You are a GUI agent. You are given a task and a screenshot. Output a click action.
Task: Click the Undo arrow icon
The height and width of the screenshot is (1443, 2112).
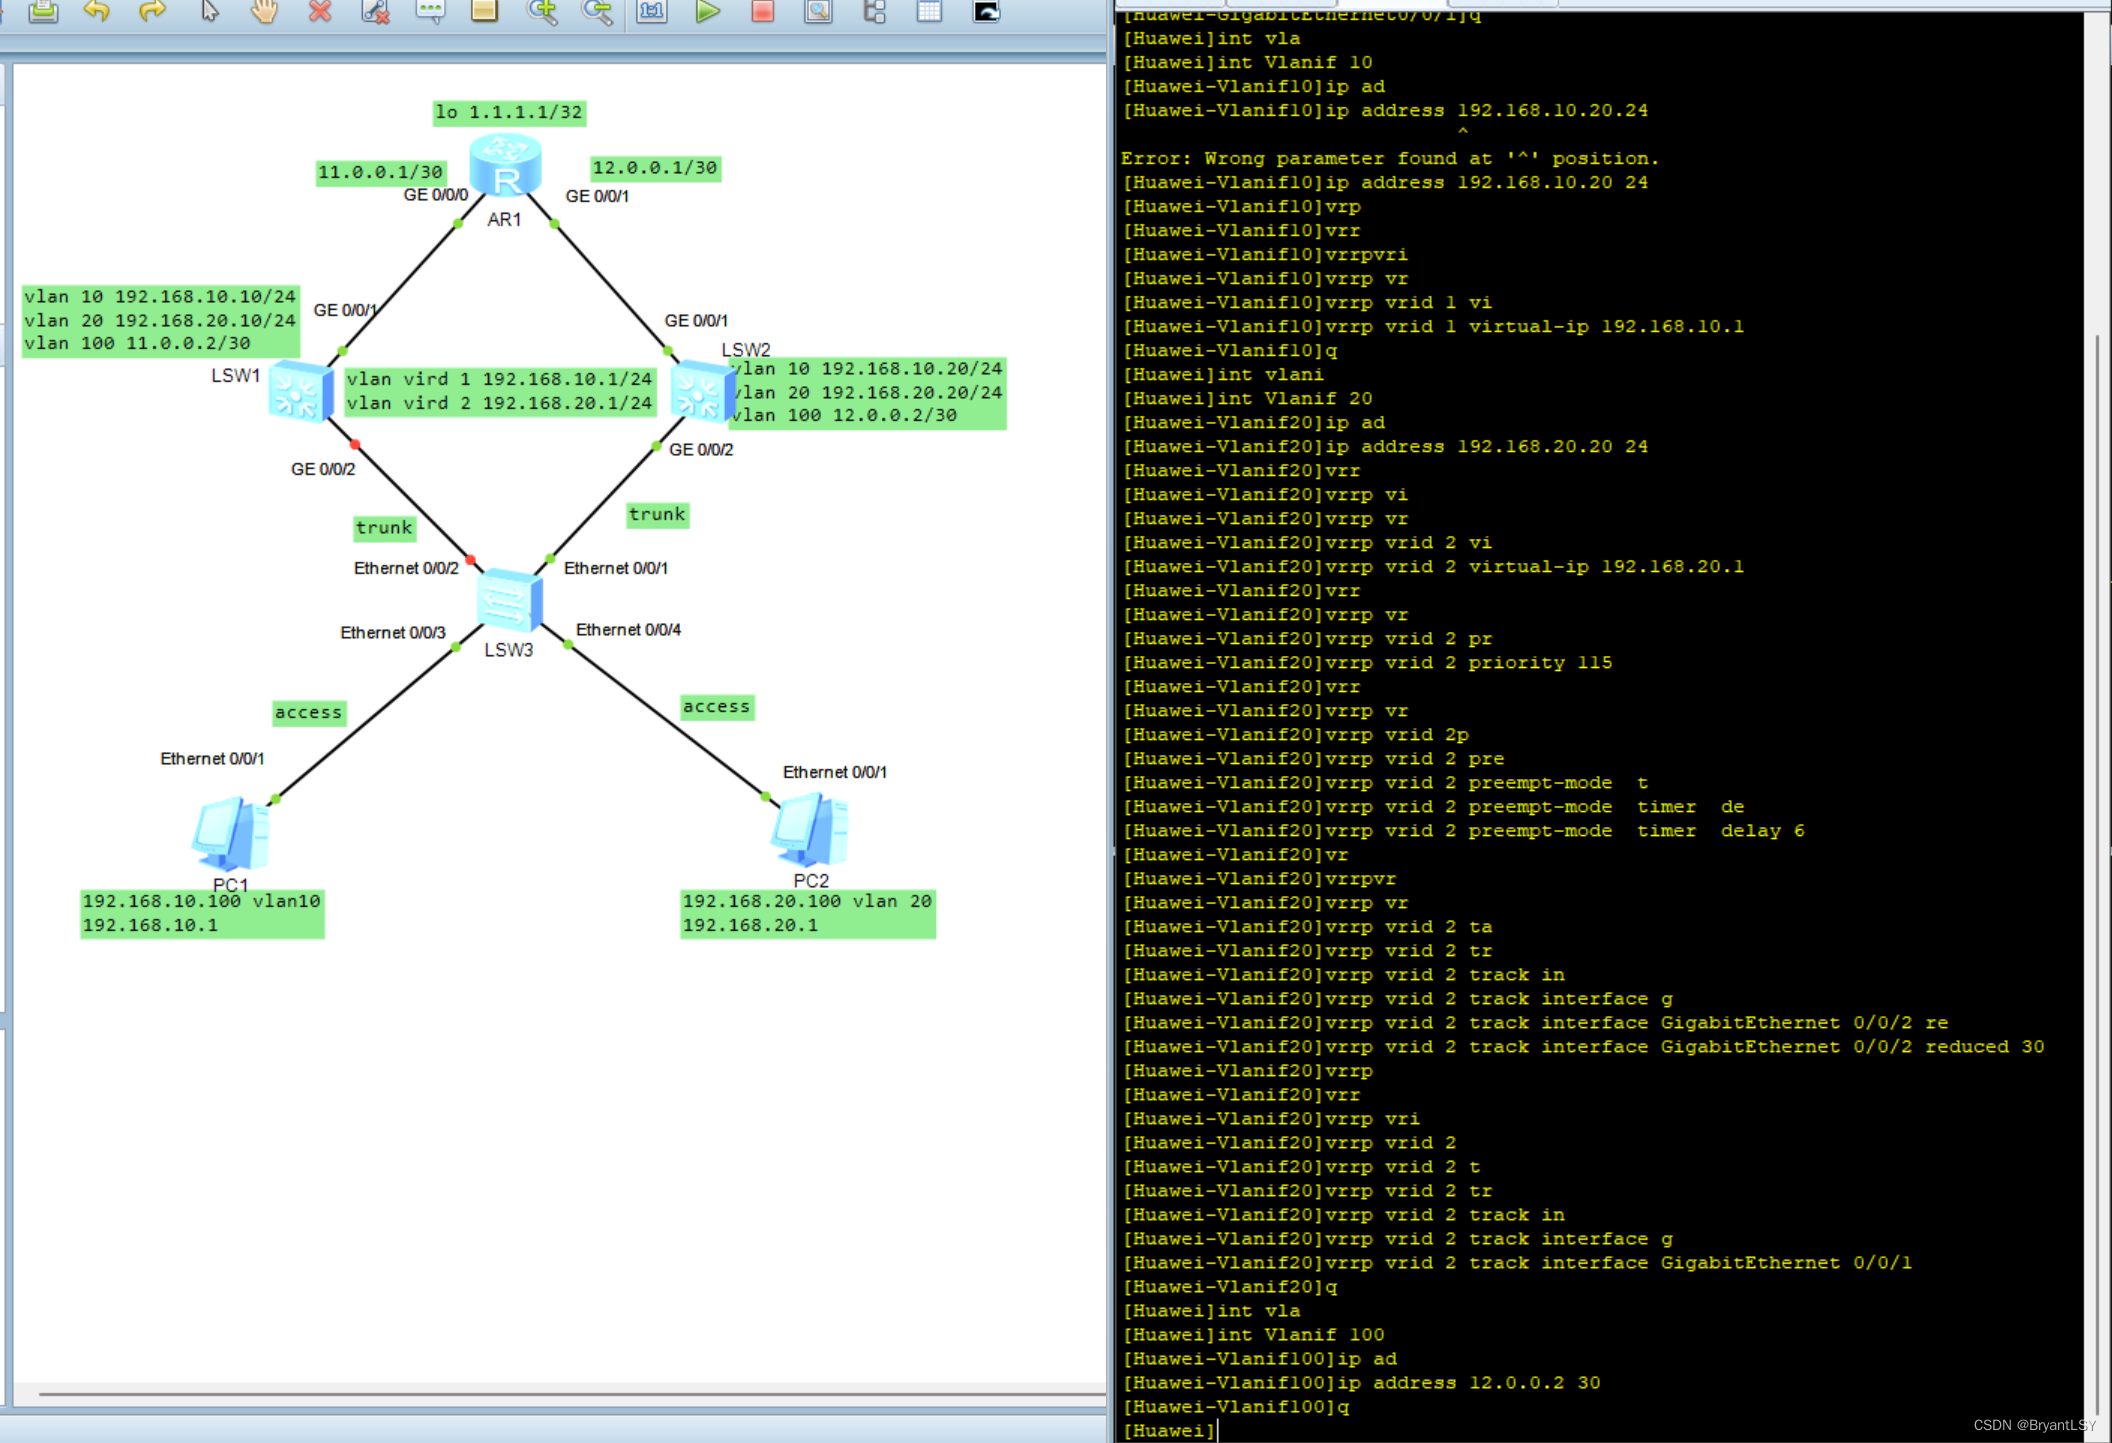(x=97, y=11)
